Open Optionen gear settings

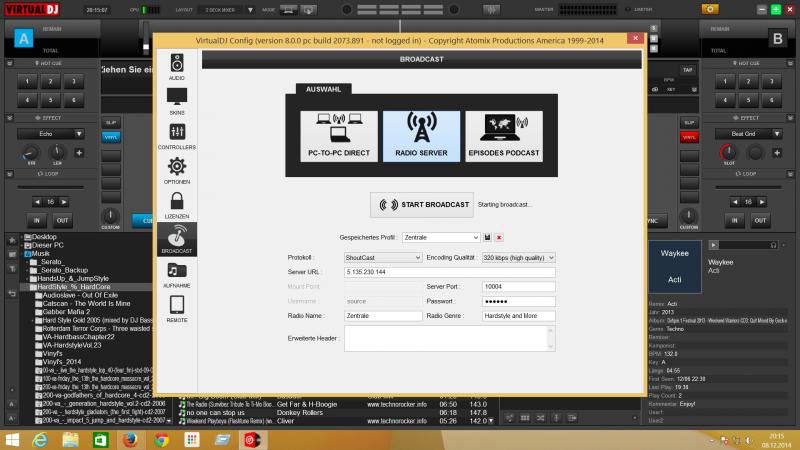click(x=177, y=171)
